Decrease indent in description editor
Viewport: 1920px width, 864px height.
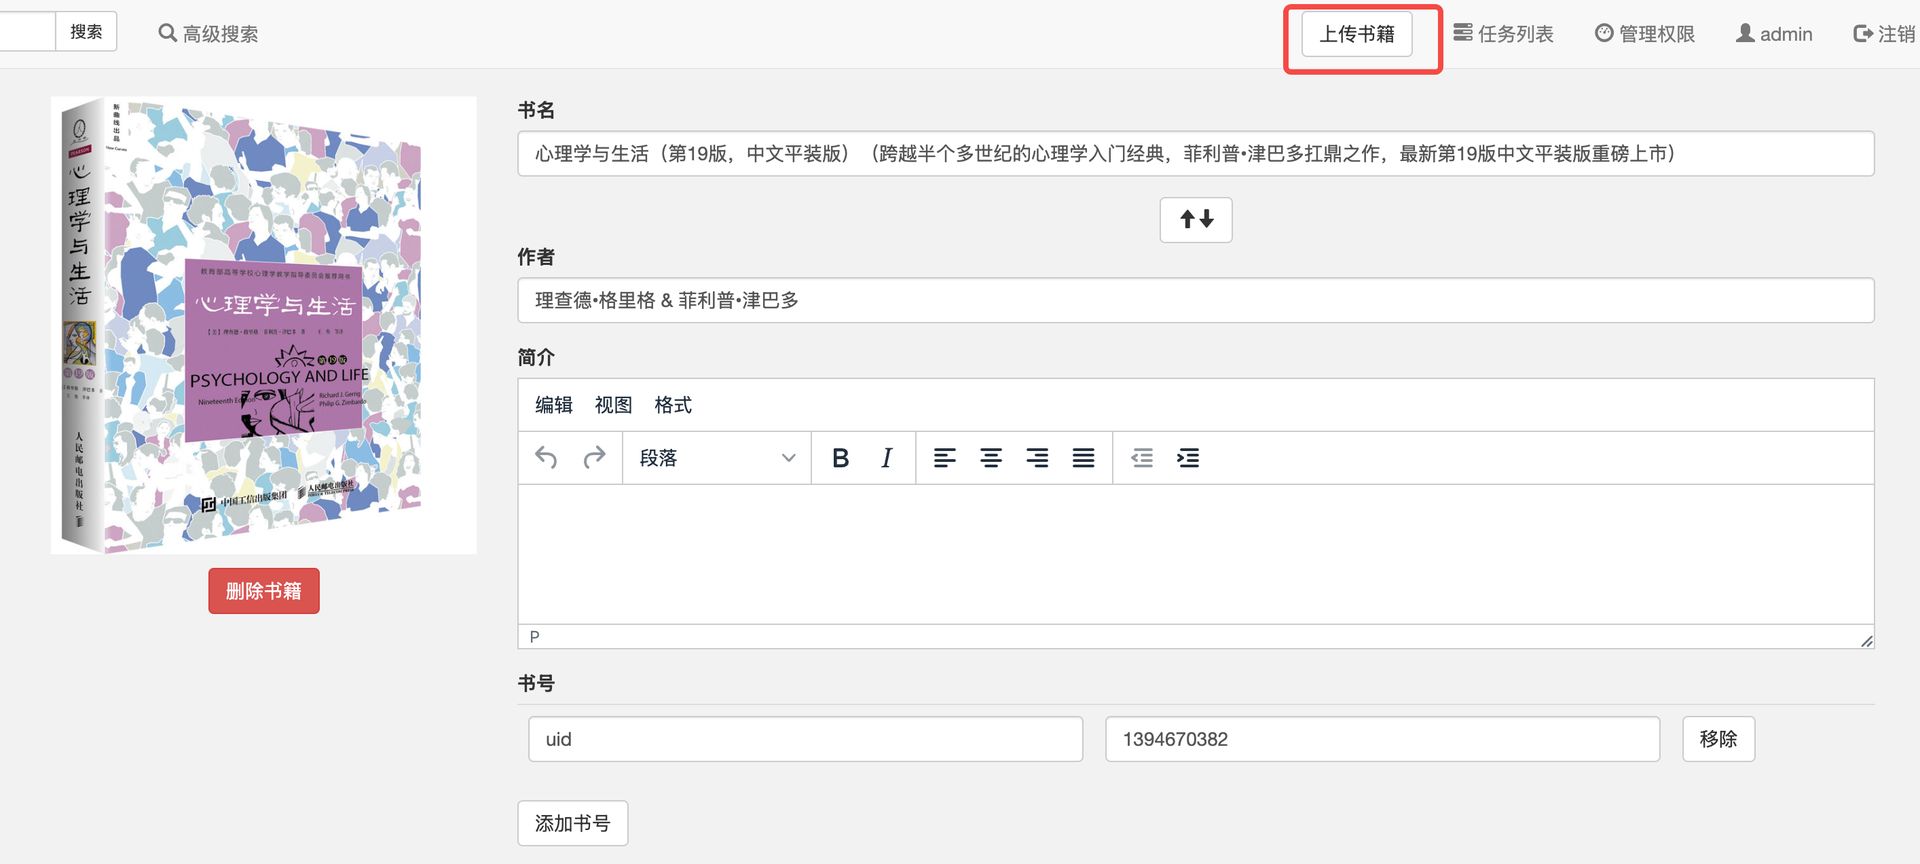(x=1142, y=458)
